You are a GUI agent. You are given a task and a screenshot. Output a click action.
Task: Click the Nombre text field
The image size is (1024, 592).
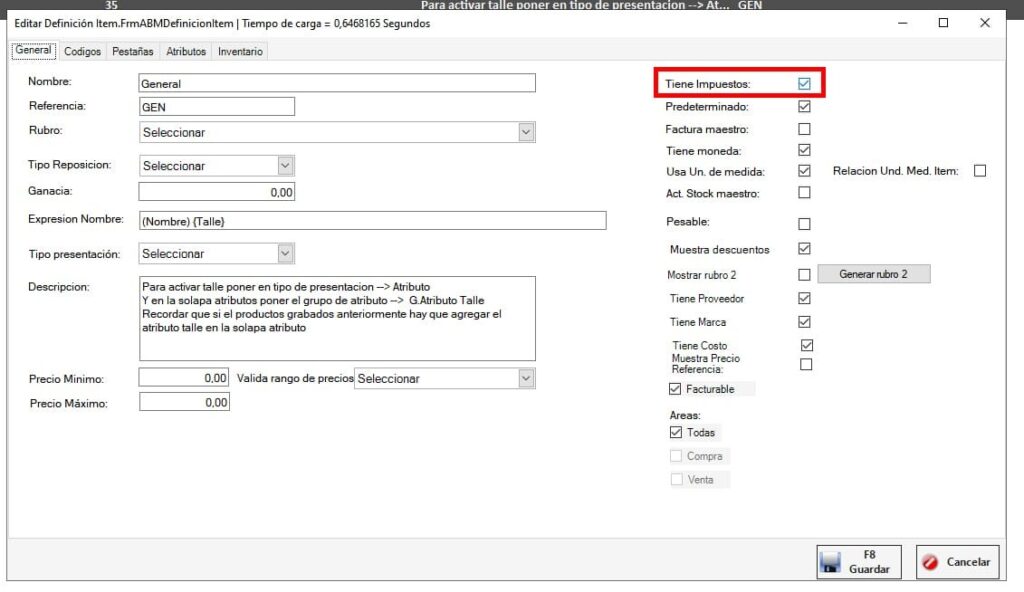click(x=337, y=84)
